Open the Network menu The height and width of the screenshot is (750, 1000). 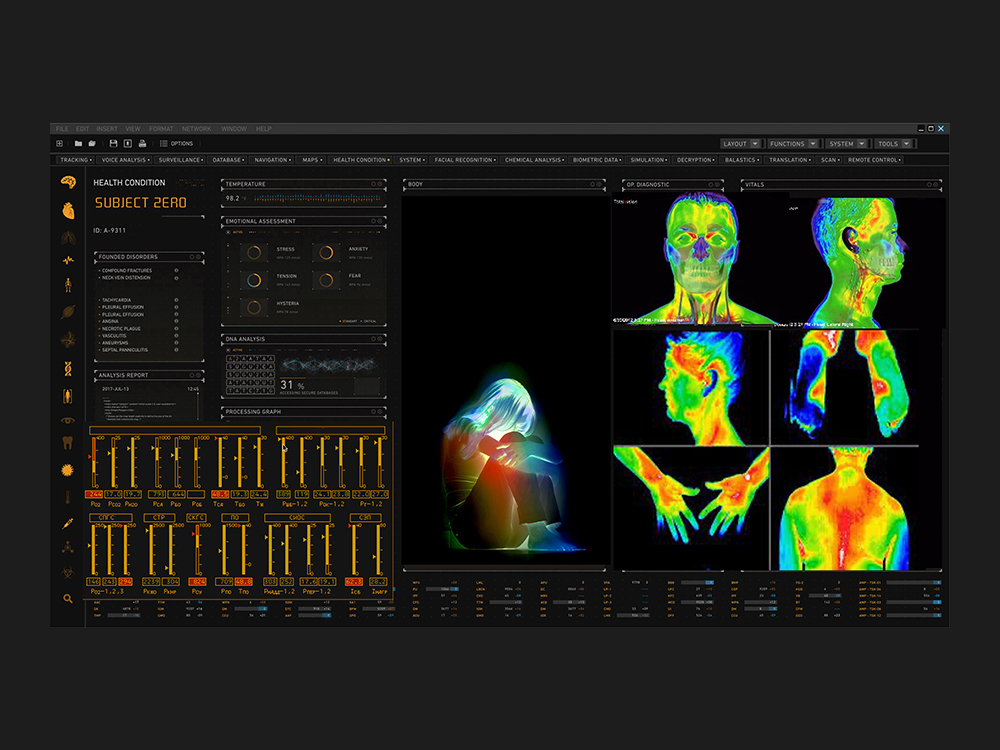click(x=196, y=129)
